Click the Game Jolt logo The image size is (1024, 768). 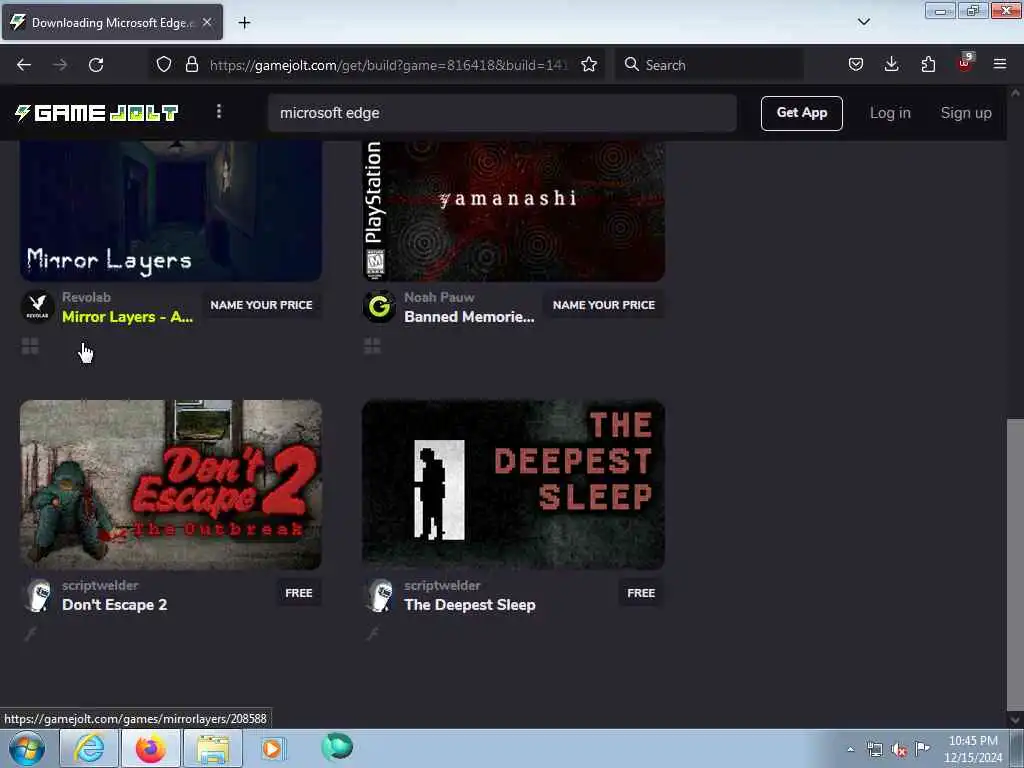coord(97,113)
